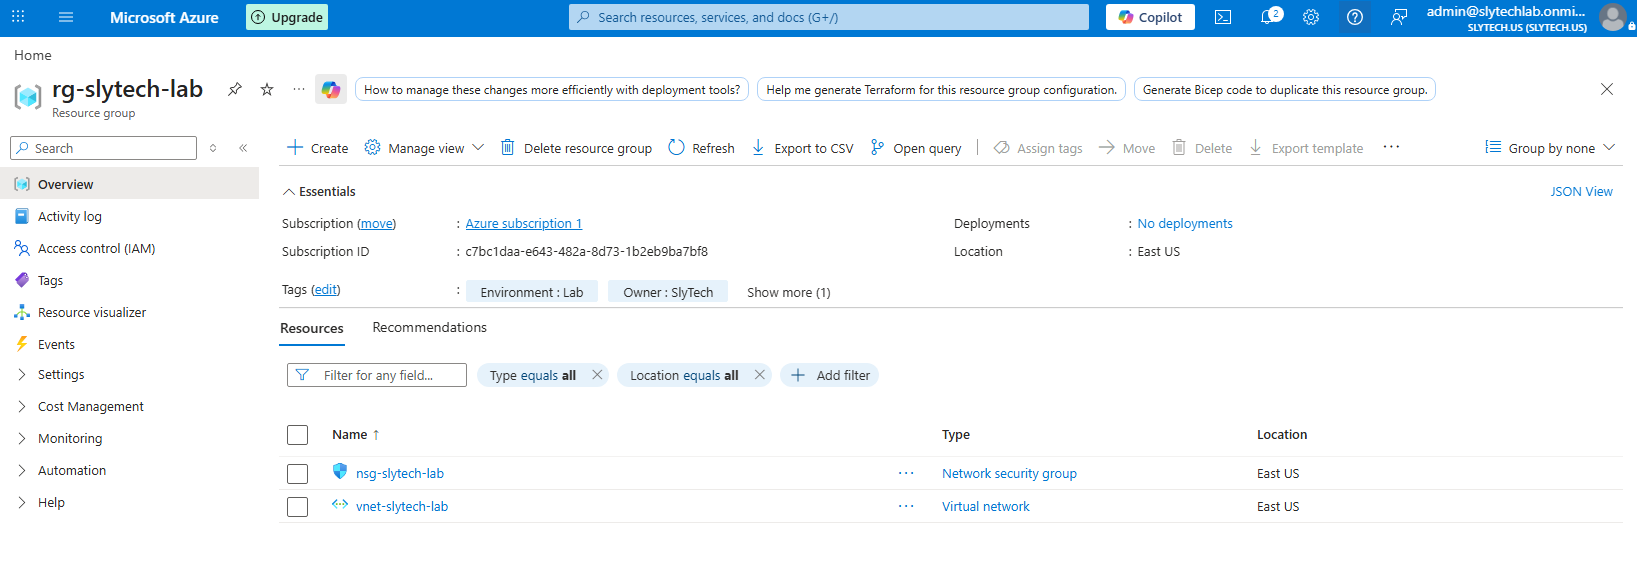Click the admin account avatar
The width and height of the screenshot is (1637, 570).
click(x=1612, y=17)
